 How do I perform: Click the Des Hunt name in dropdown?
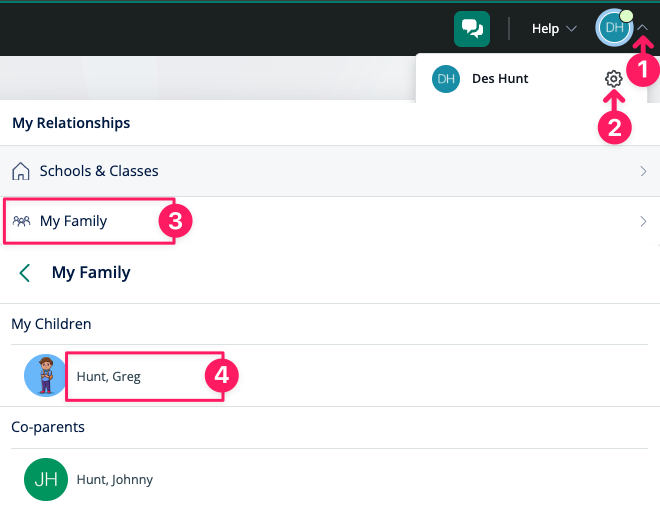(x=500, y=79)
